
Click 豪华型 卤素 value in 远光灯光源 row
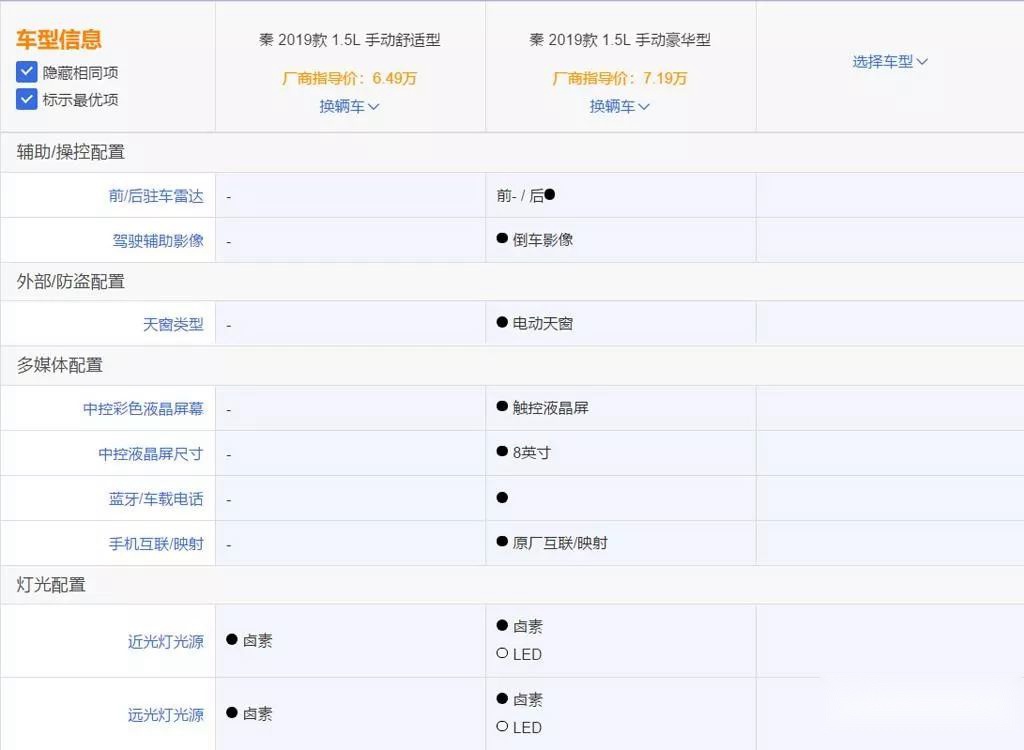520,700
